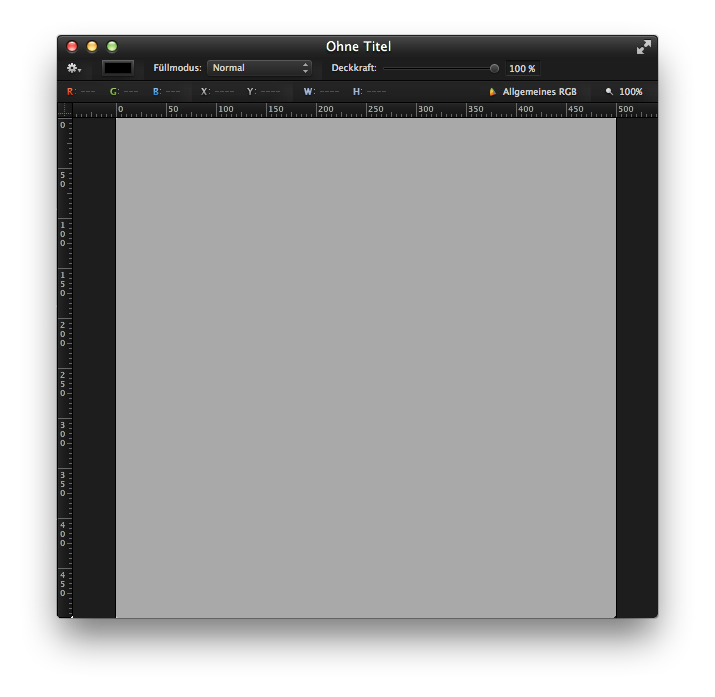Image resolution: width=715 pixels, height=697 pixels.
Task: Click the ruler origin corner box
Action: (65, 110)
